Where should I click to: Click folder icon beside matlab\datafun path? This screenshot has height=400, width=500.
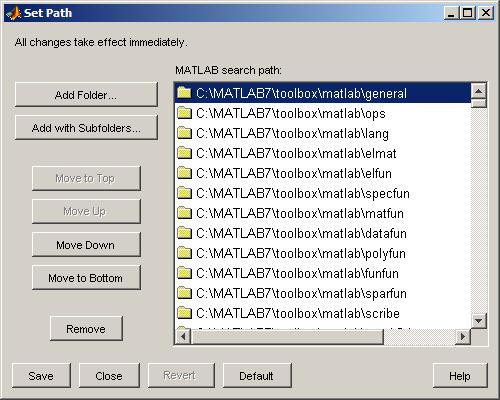[184, 233]
